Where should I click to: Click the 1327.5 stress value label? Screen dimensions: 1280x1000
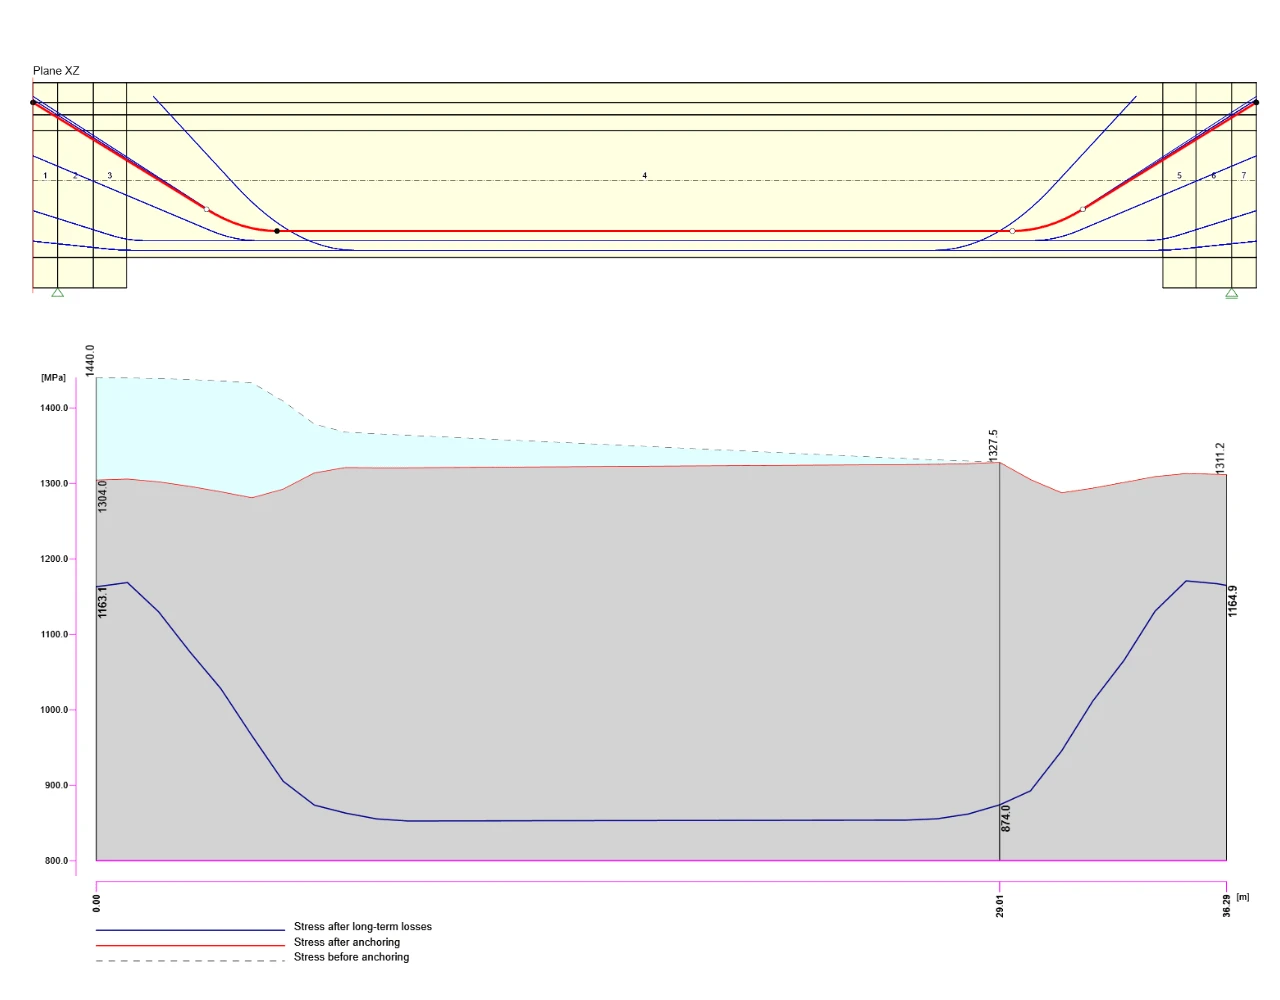point(993,445)
